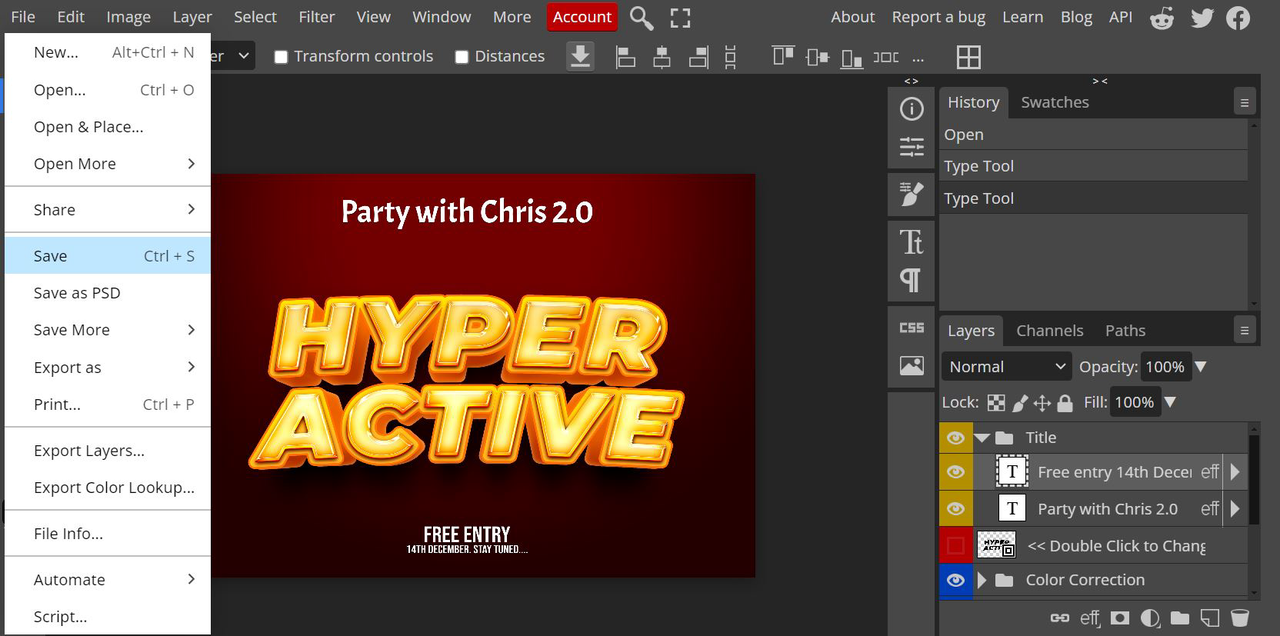Enable Distances checkbox

click(x=462, y=57)
